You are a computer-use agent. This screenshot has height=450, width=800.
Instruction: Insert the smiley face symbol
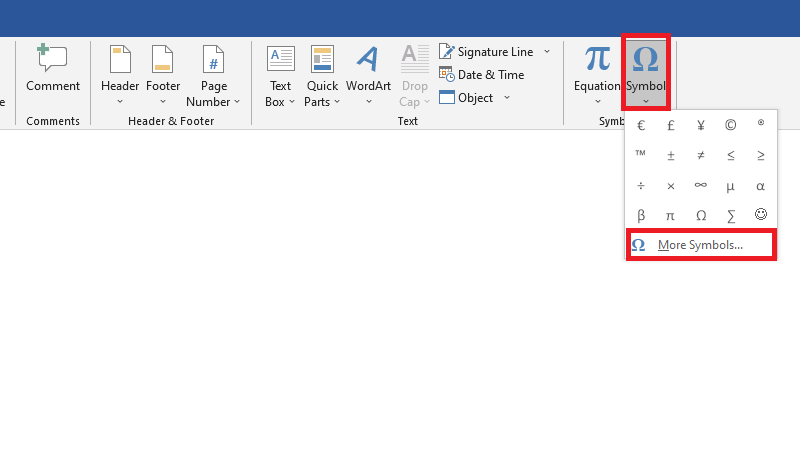[761, 215]
